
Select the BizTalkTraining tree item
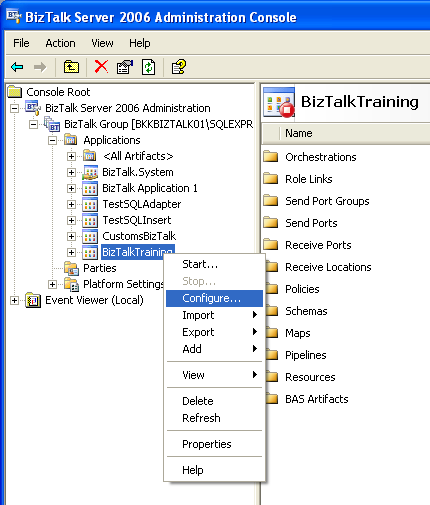click(x=138, y=252)
